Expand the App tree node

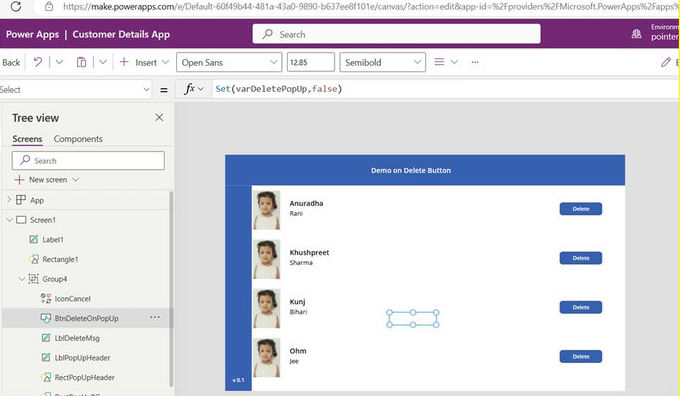(x=9, y=200)
